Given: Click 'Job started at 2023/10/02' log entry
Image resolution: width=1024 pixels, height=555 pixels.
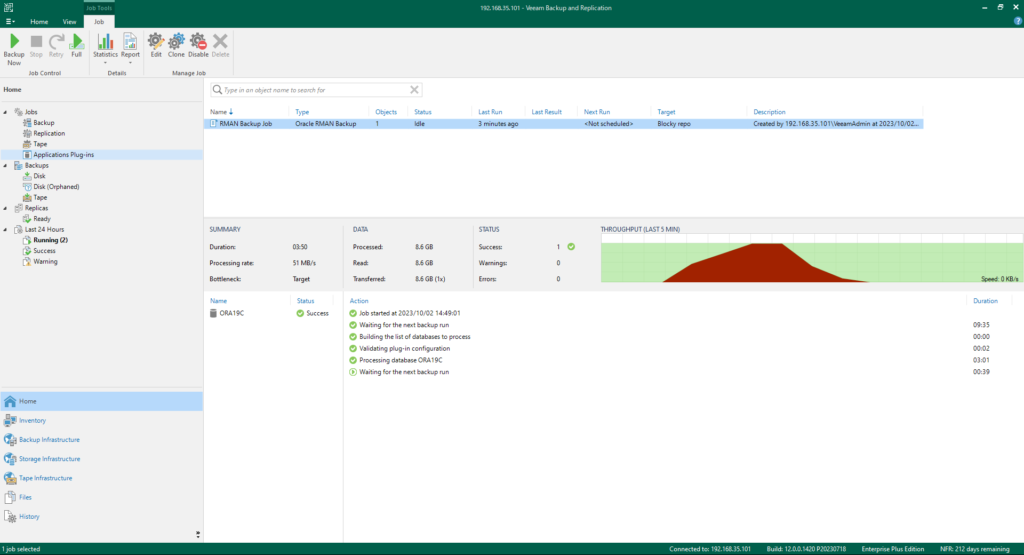Looking at the screenshot, I should 409,313.
